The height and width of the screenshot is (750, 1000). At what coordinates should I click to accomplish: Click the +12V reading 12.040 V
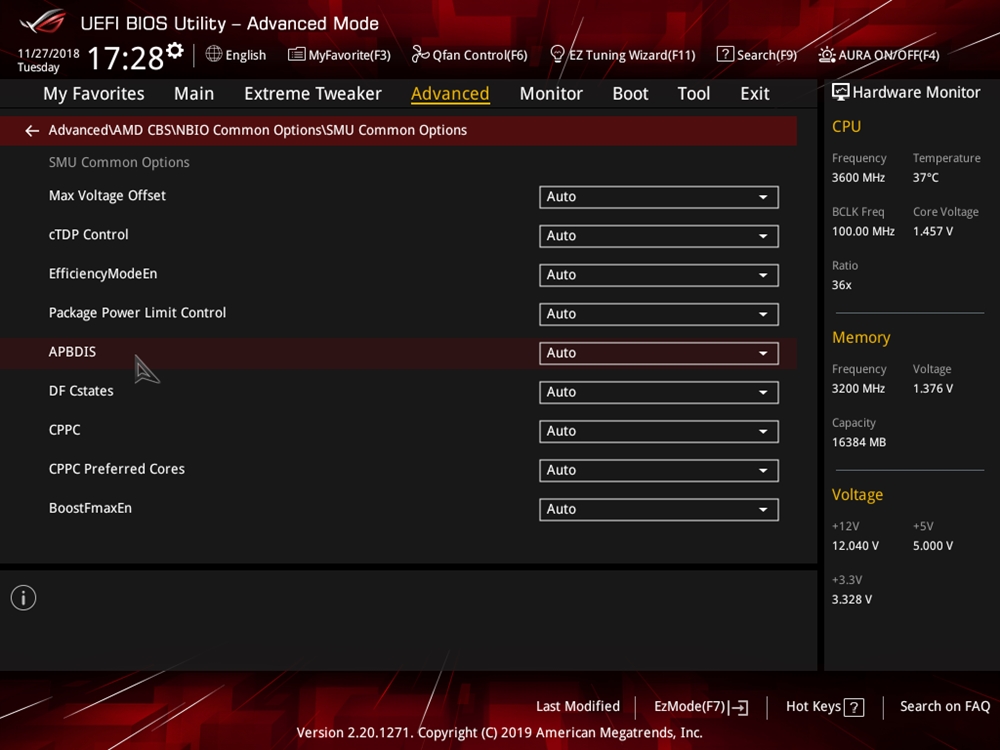coord(855,546)
